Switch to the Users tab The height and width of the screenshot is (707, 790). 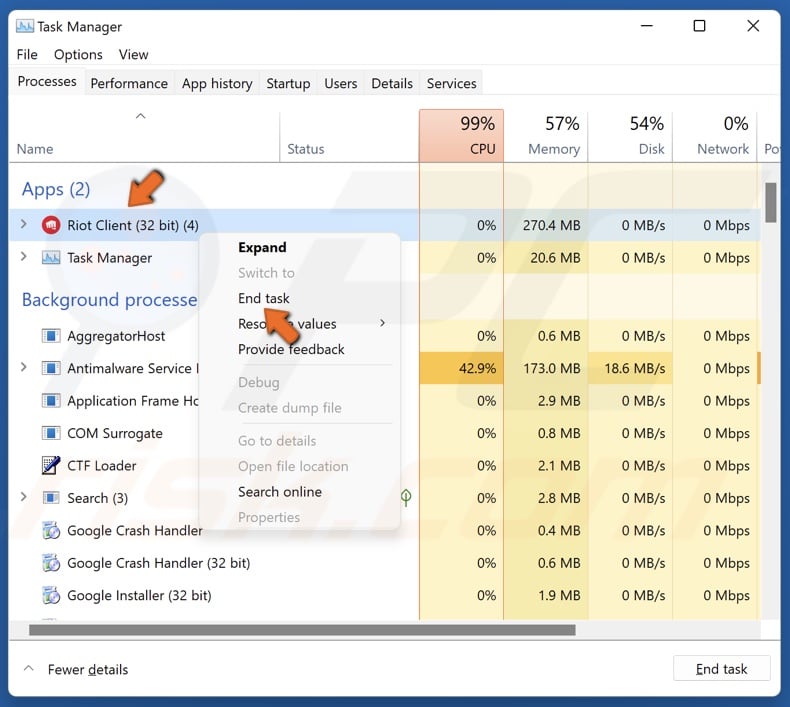tap(341, 83)
